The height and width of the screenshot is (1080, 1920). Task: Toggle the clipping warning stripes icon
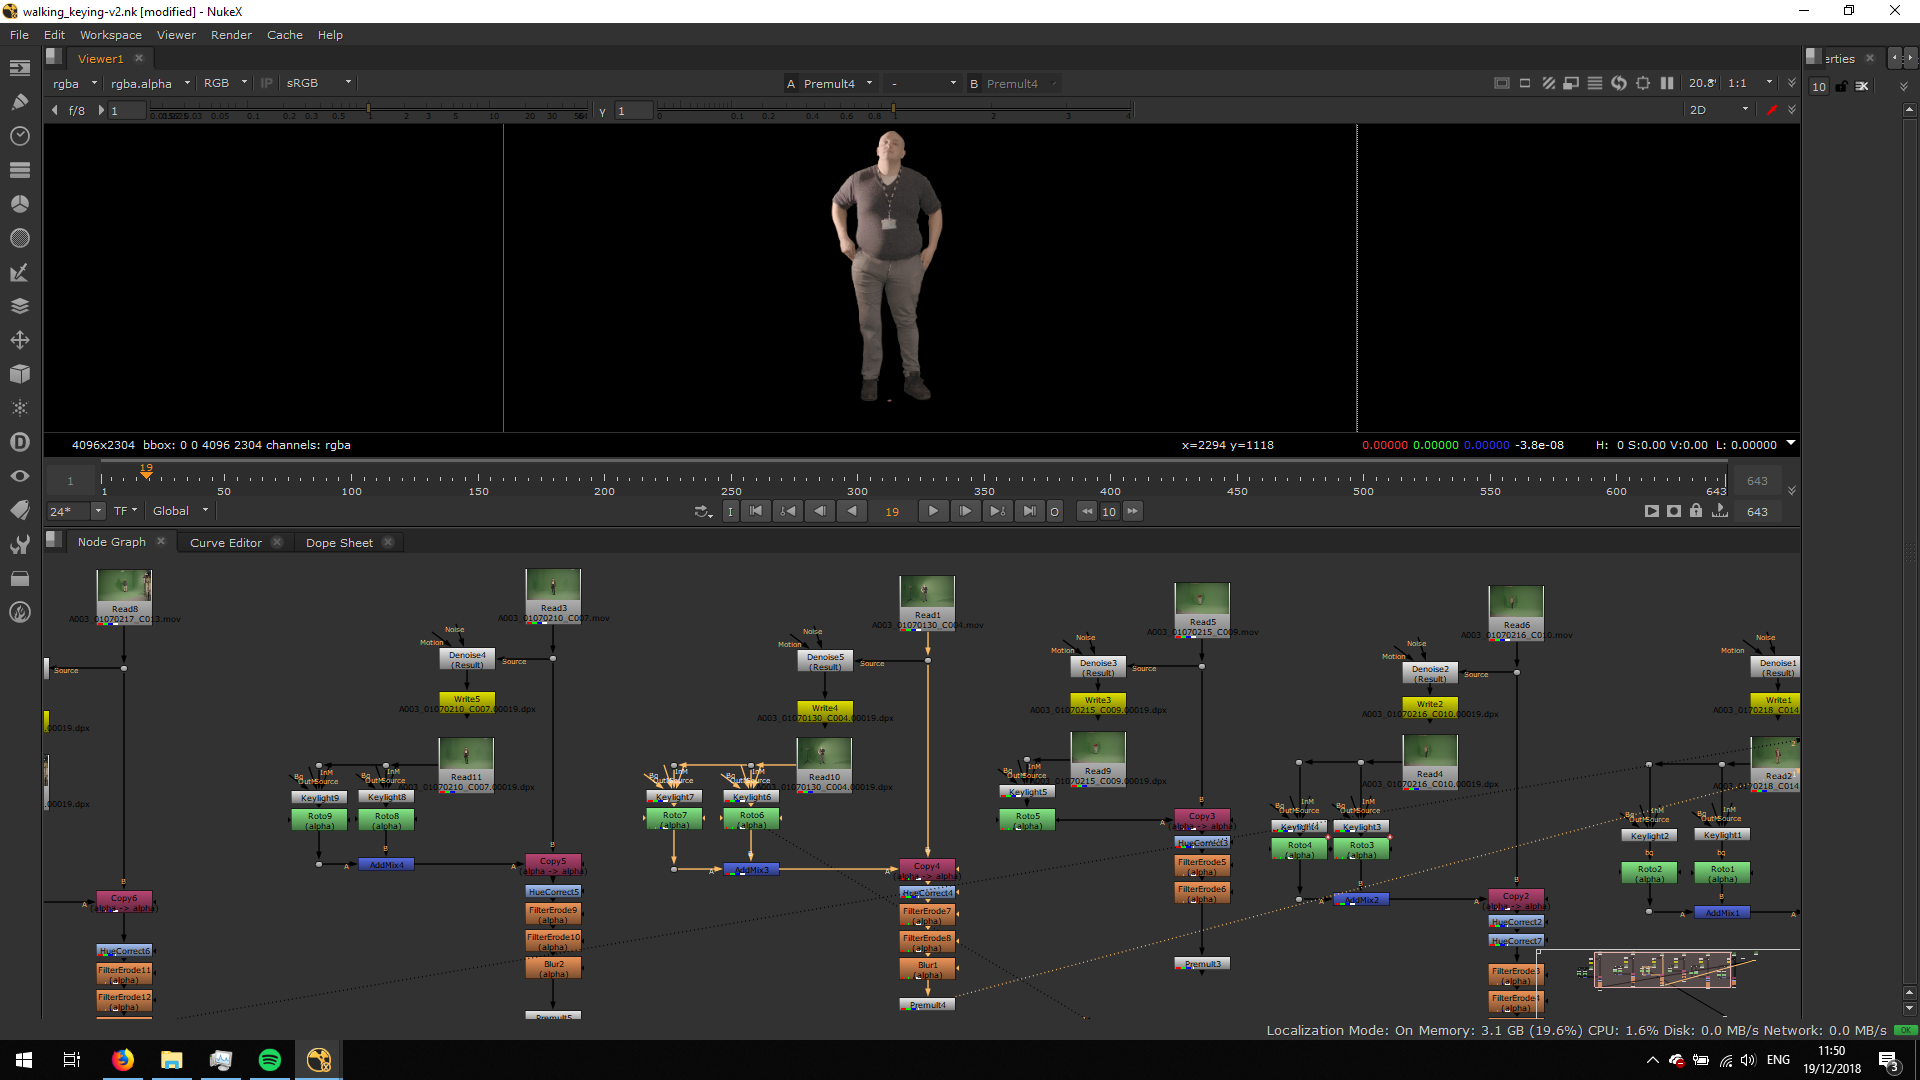pyautogui.click(x=1548, y=83)
